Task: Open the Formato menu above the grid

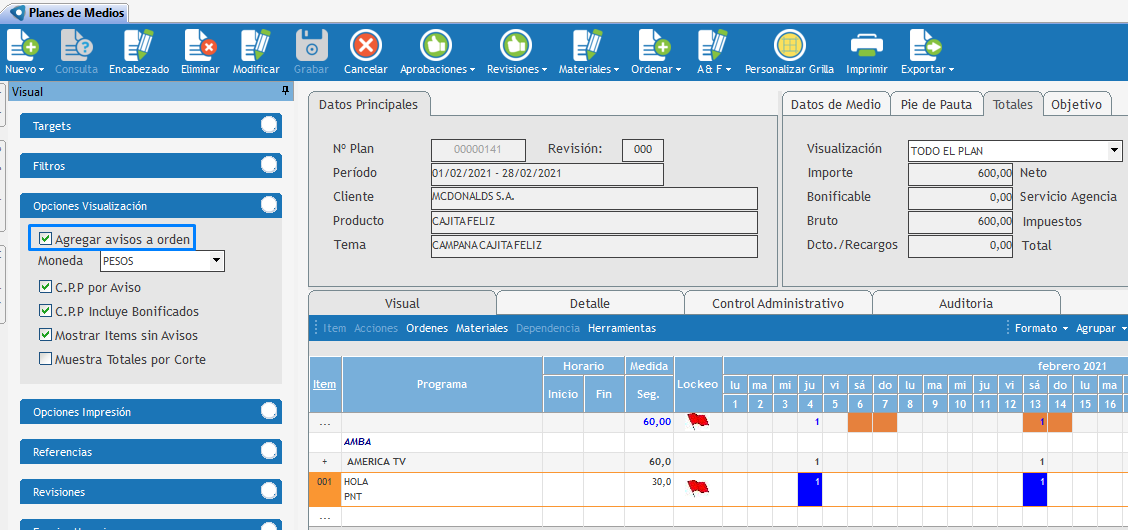Action: (x=1040, y=328)
